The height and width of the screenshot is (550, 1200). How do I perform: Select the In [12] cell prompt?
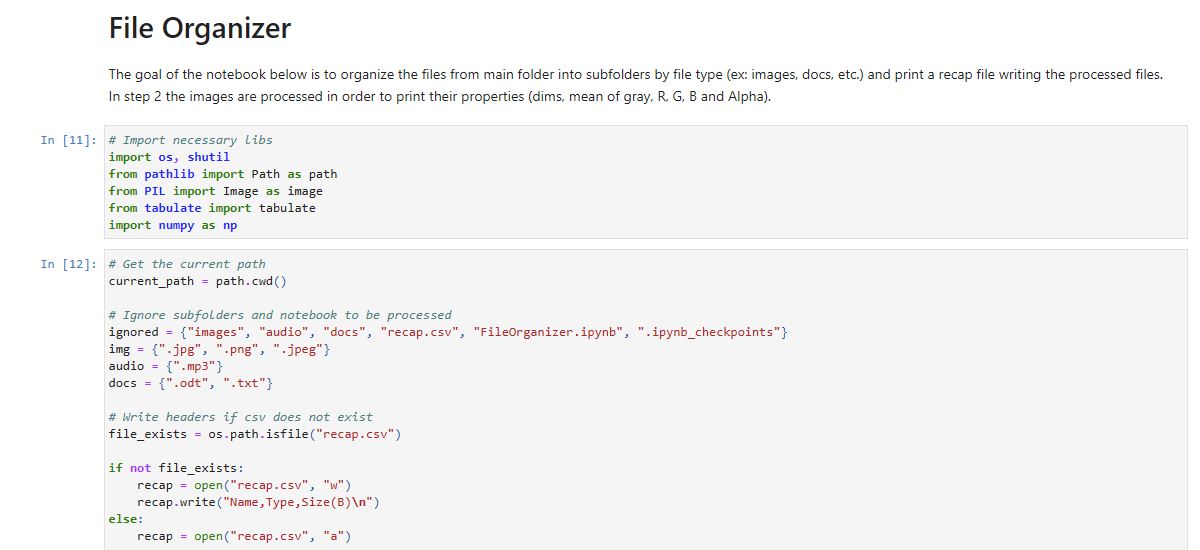[69, 264]
